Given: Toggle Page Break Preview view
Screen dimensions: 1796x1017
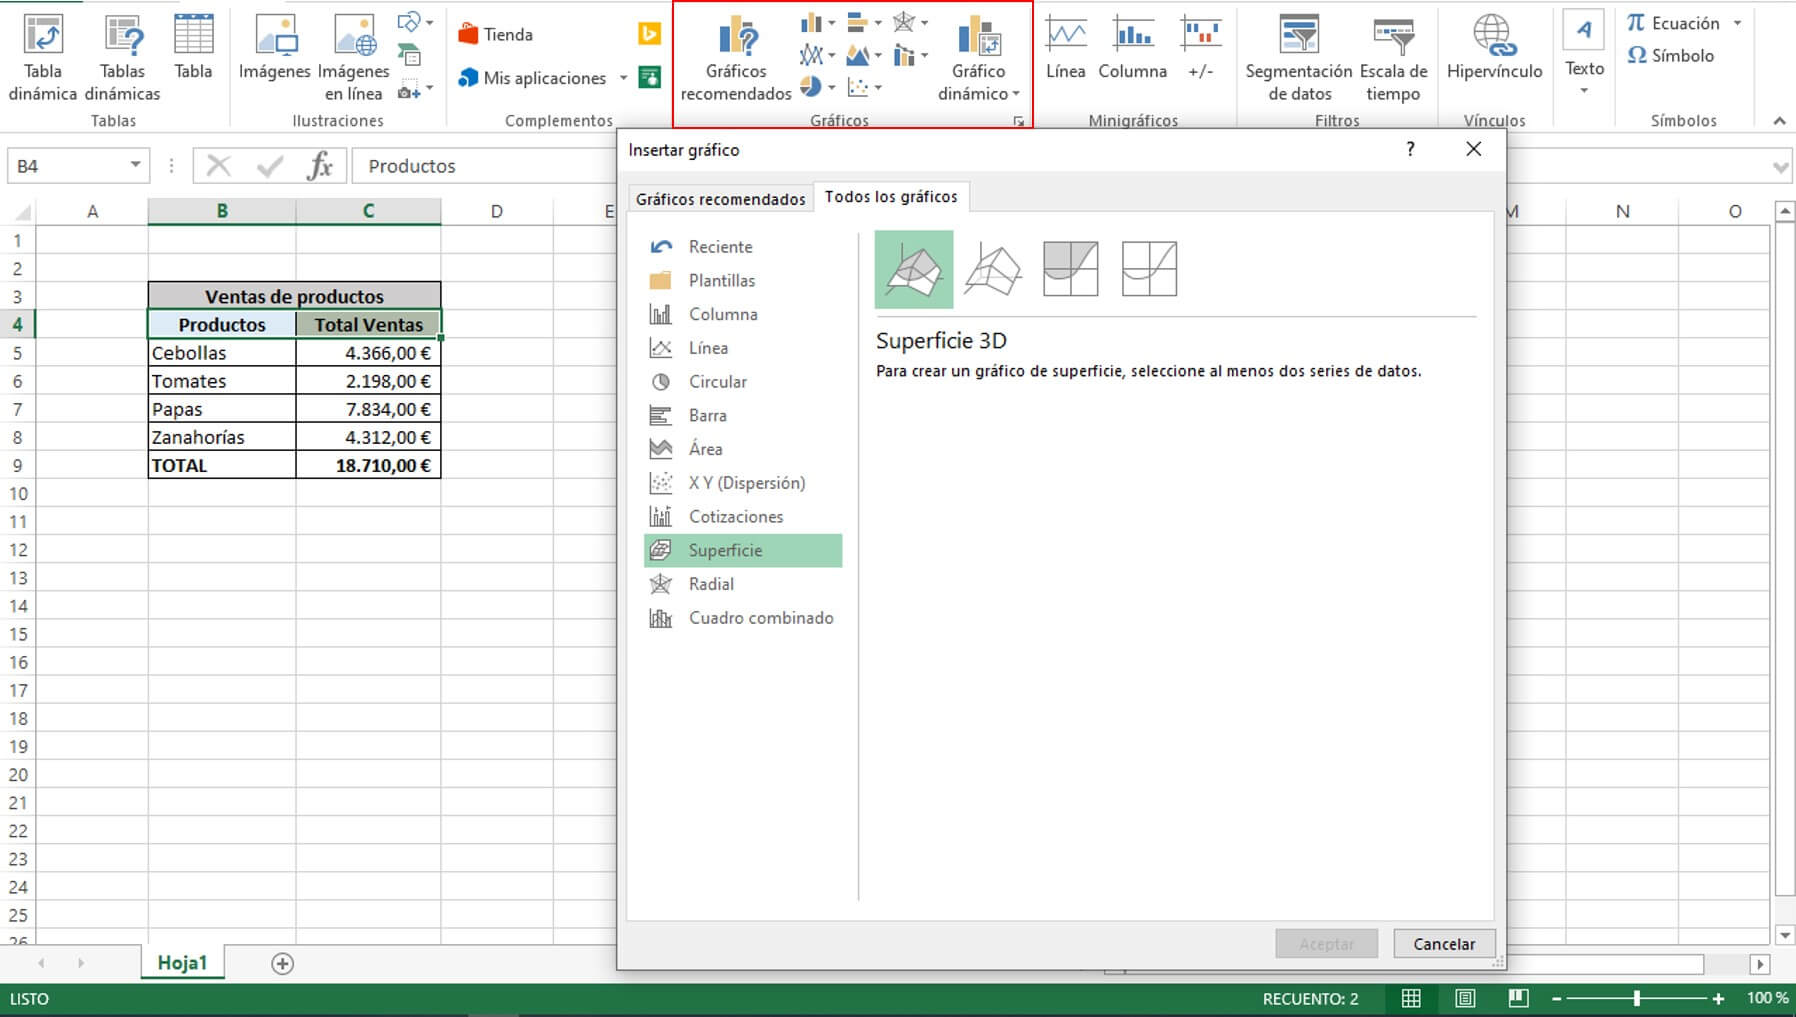Looking at the screenshot, I should [1518, 998].
